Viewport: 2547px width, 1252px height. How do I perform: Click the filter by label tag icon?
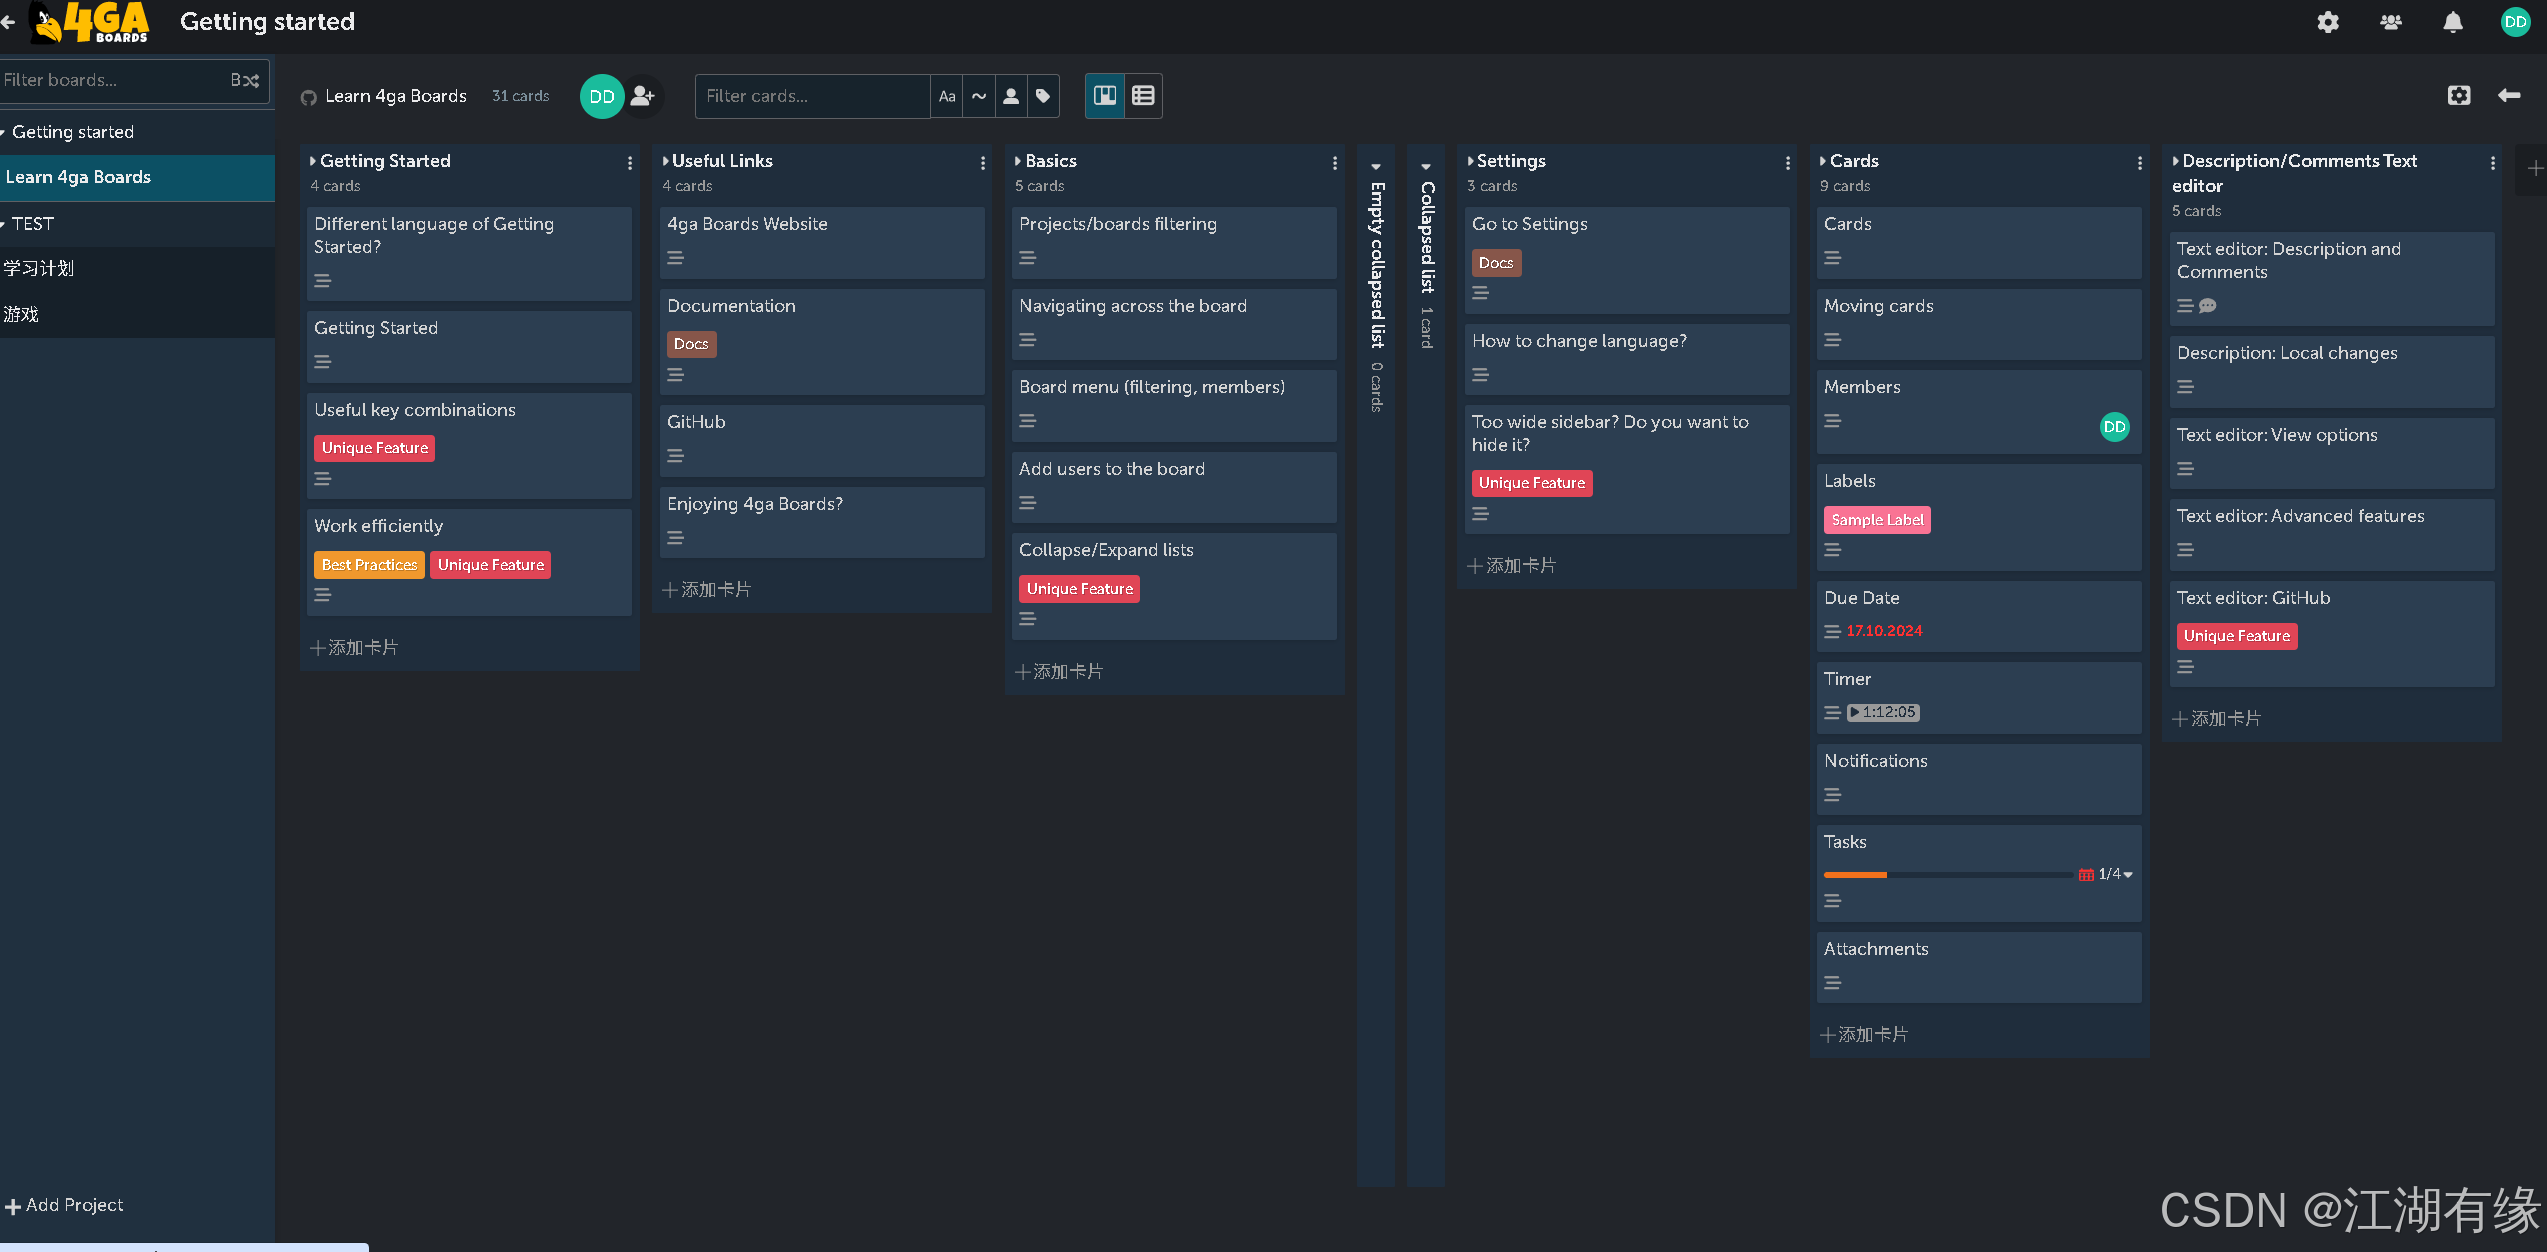pyautogui.click(x=1043, y=96)
